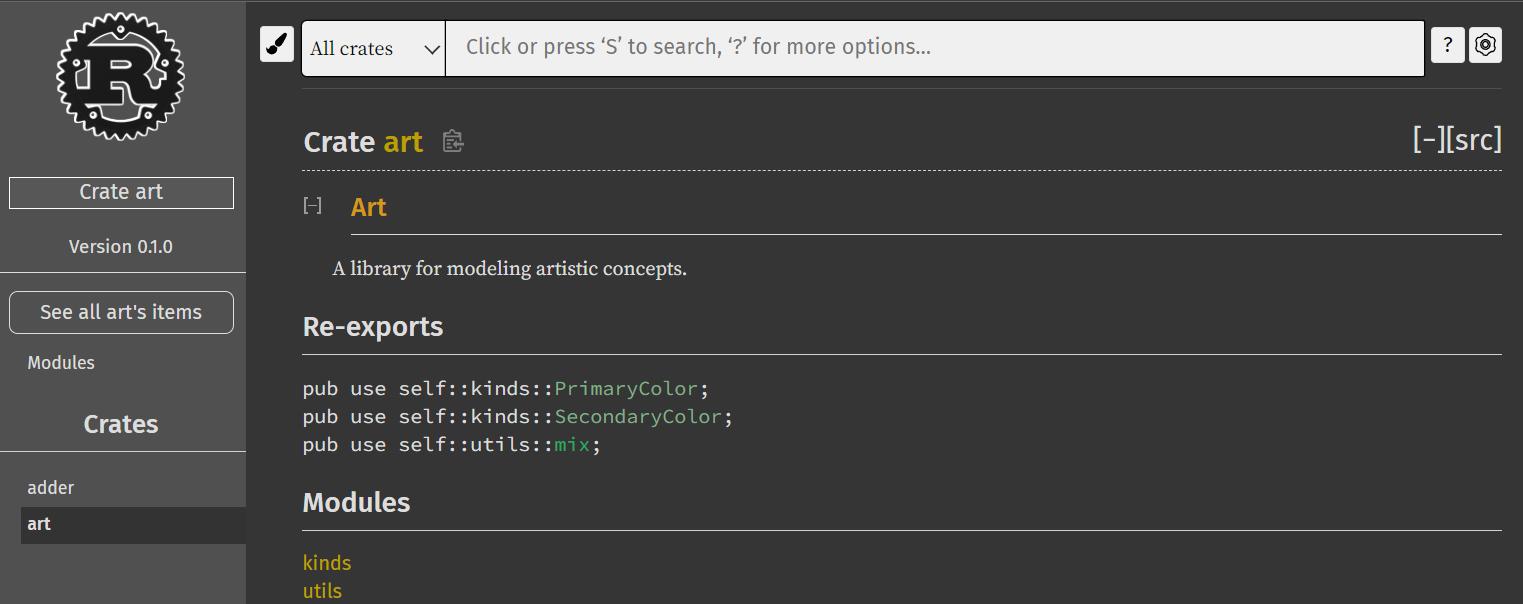Viewport: 1523px width, 604px height.
Task: Collapse all docs with [-] toggle
Action: click(x=1428, y=140)
